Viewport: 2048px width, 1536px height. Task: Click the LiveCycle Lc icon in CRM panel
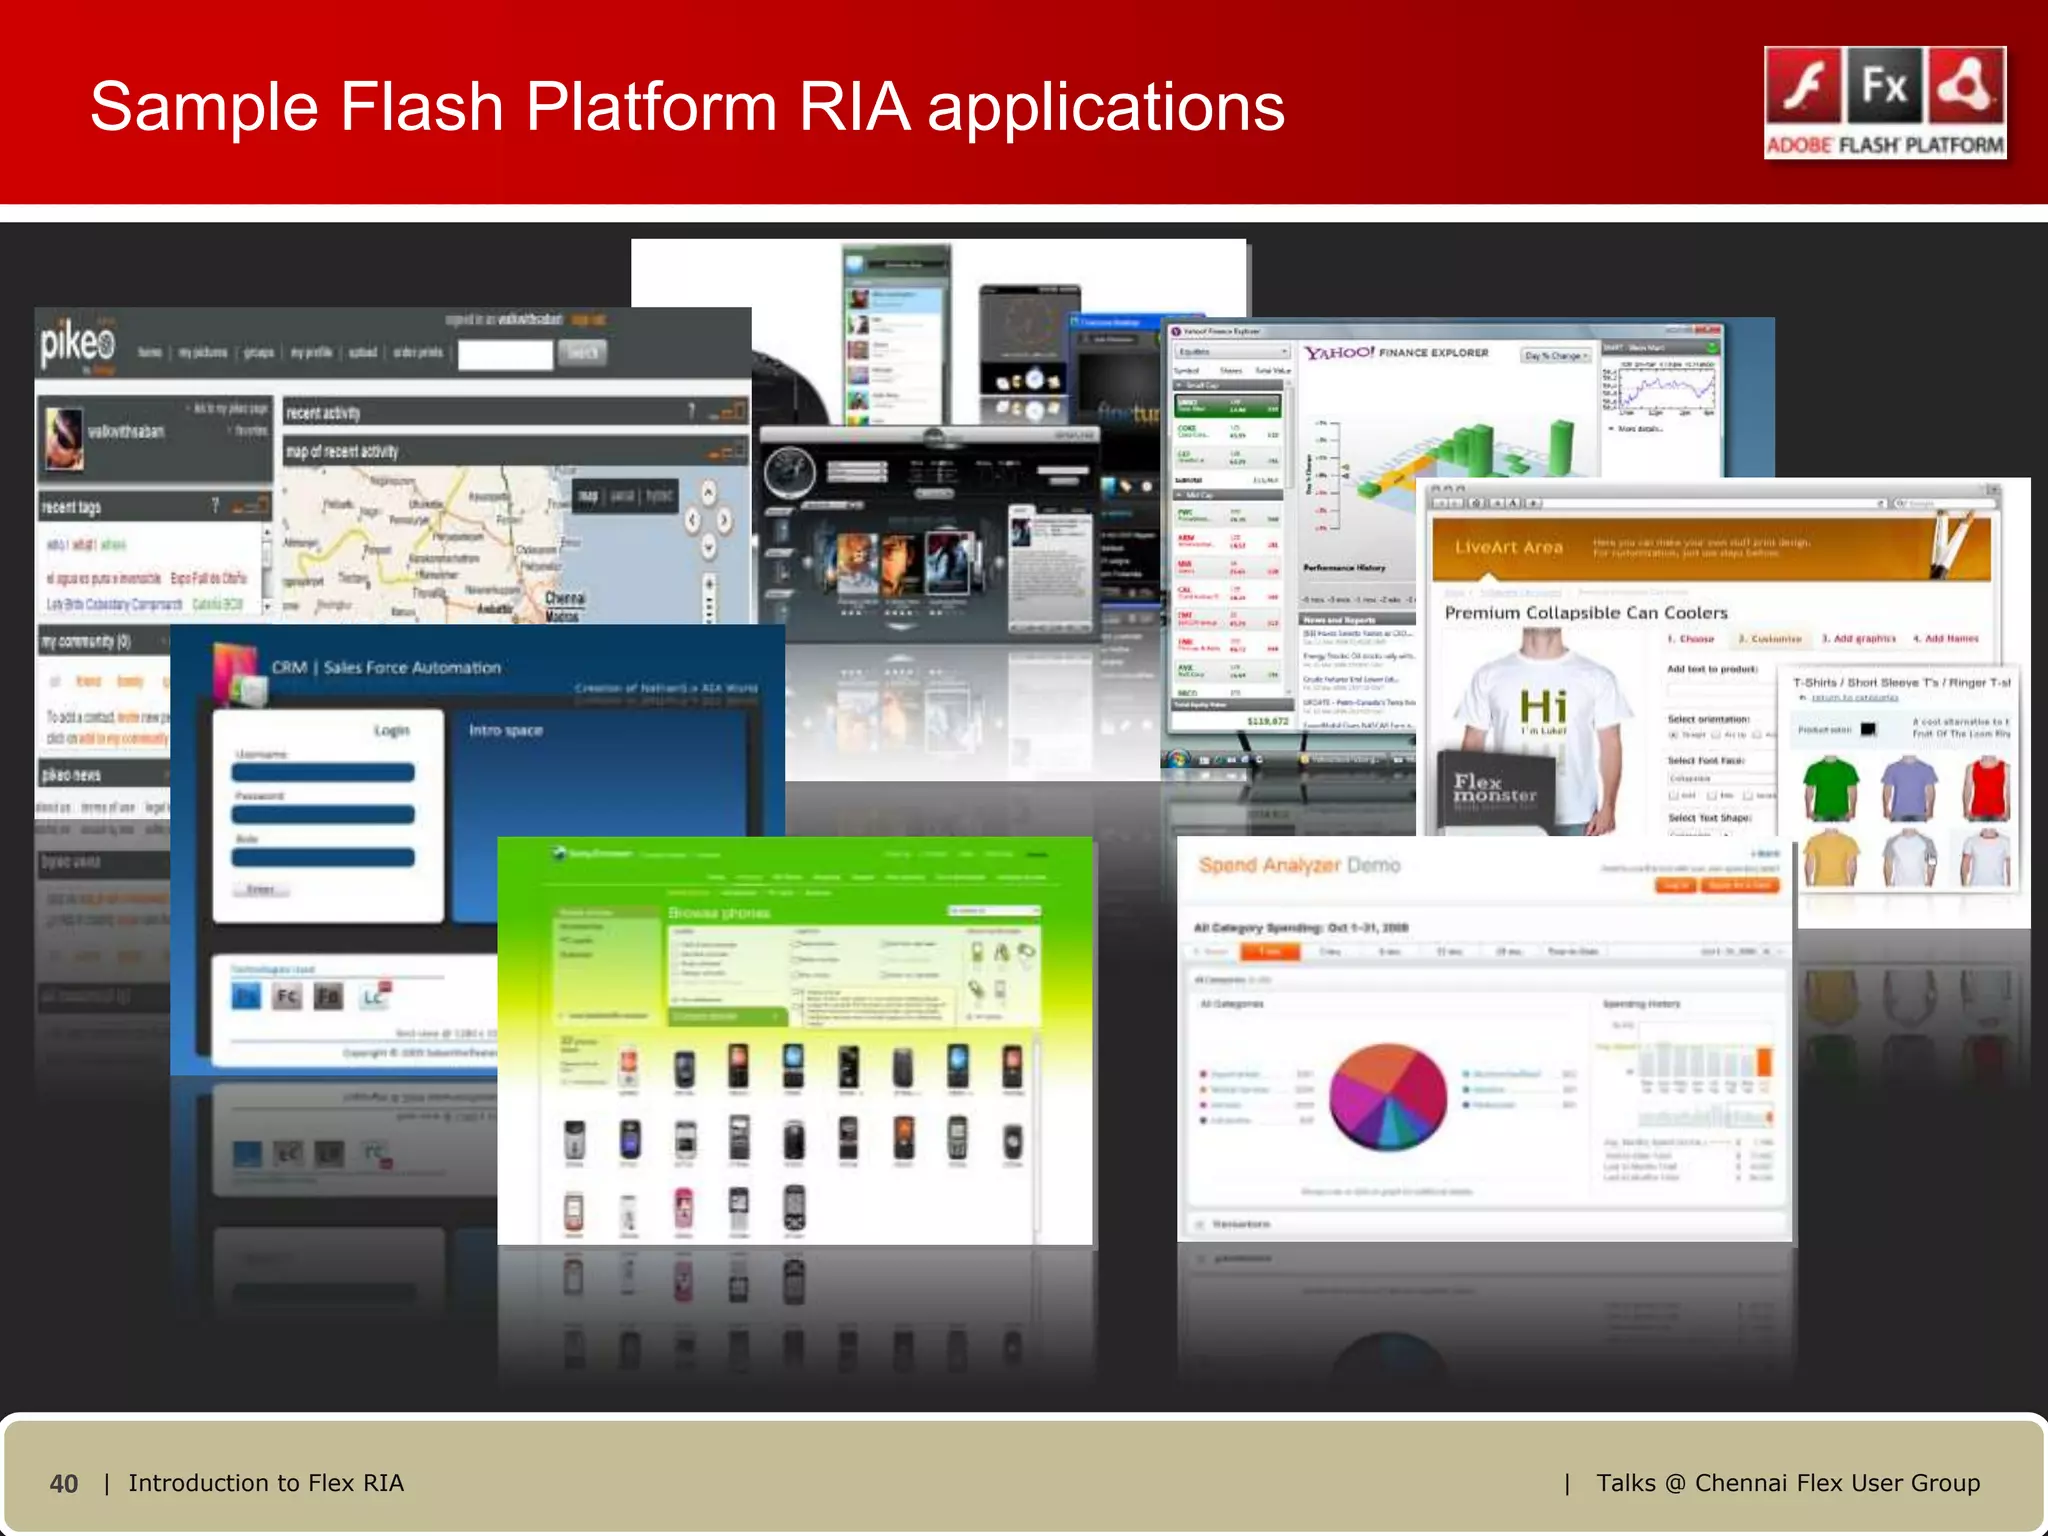[375, 995]
